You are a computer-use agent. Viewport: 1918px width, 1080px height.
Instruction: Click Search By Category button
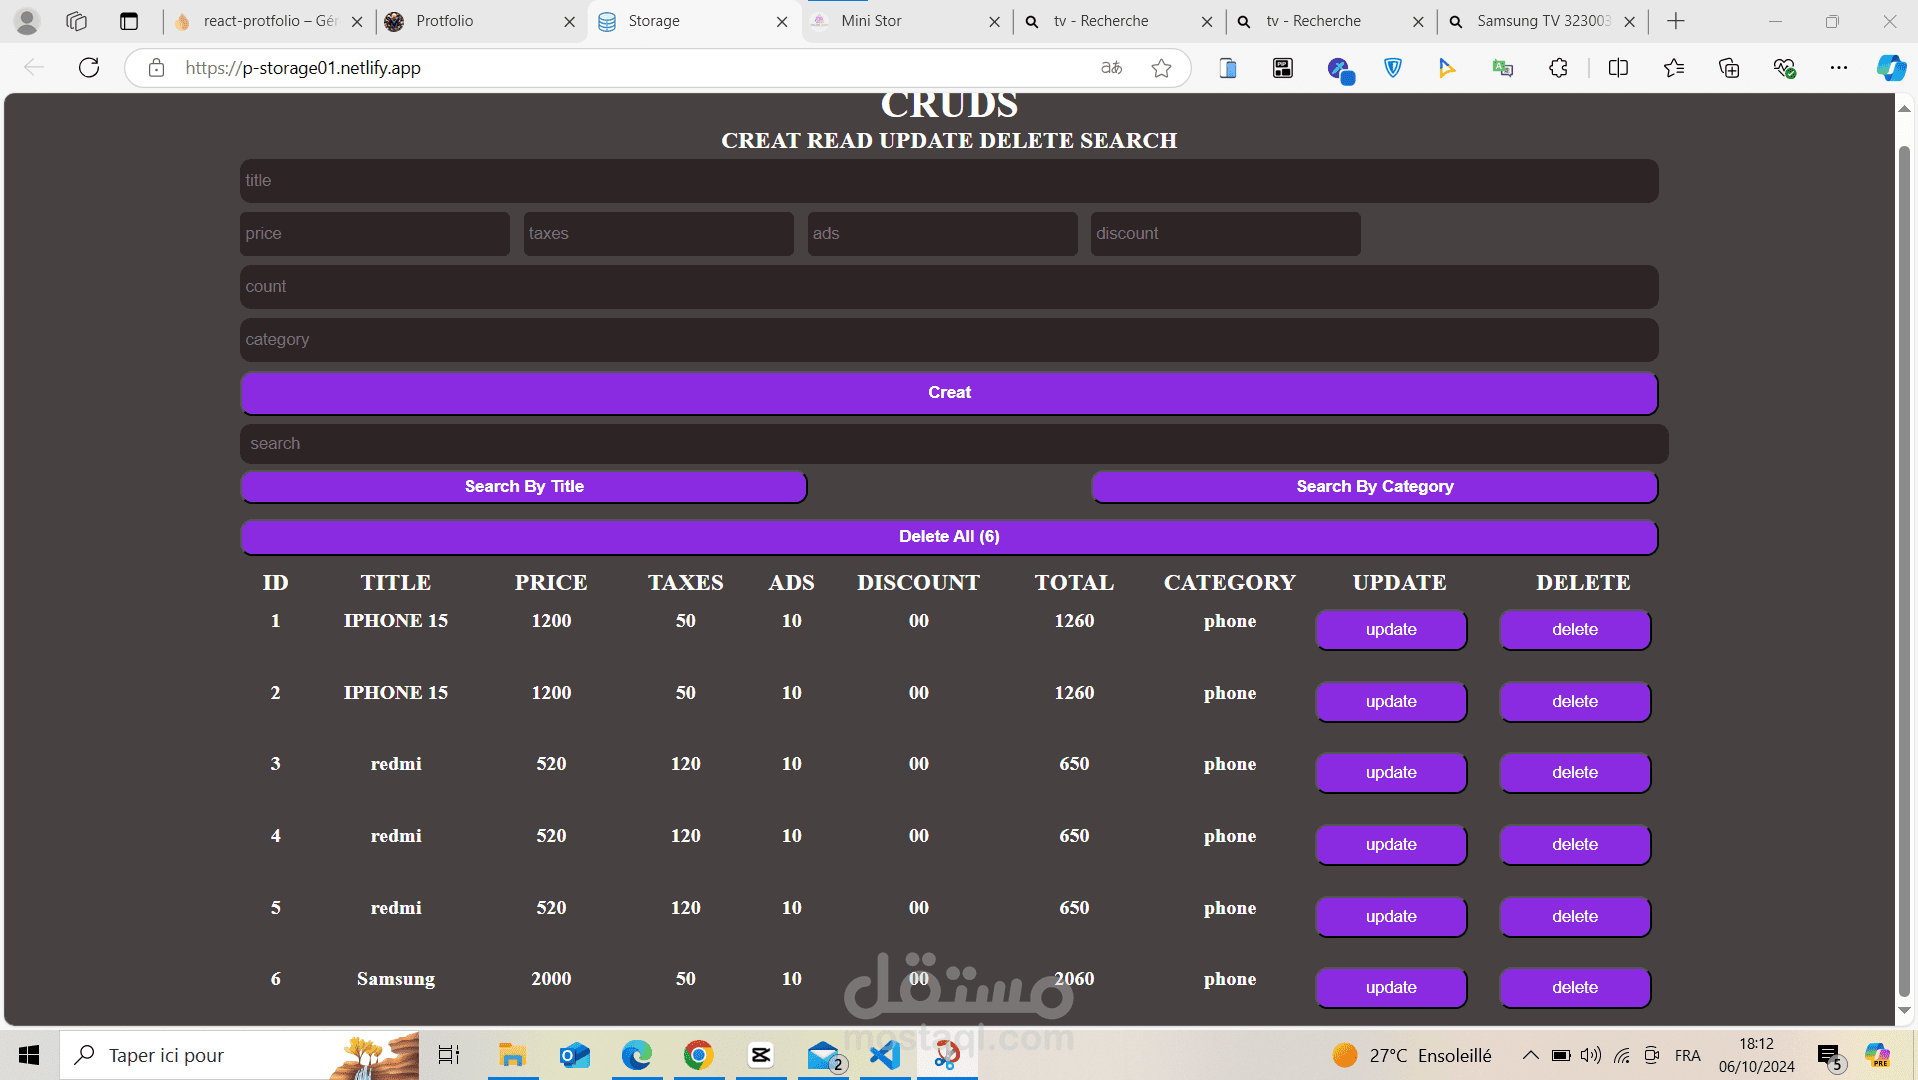click(x=1375, y=487)
